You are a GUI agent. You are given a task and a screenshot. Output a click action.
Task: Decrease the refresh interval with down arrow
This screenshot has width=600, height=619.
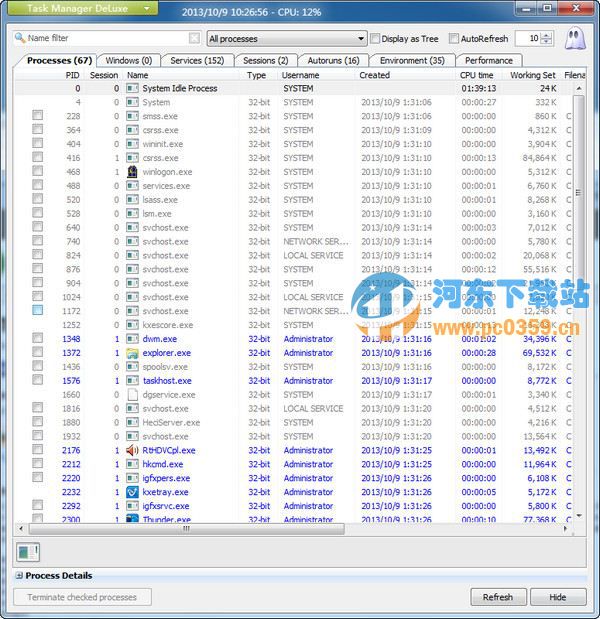click(x=546, y=41)
